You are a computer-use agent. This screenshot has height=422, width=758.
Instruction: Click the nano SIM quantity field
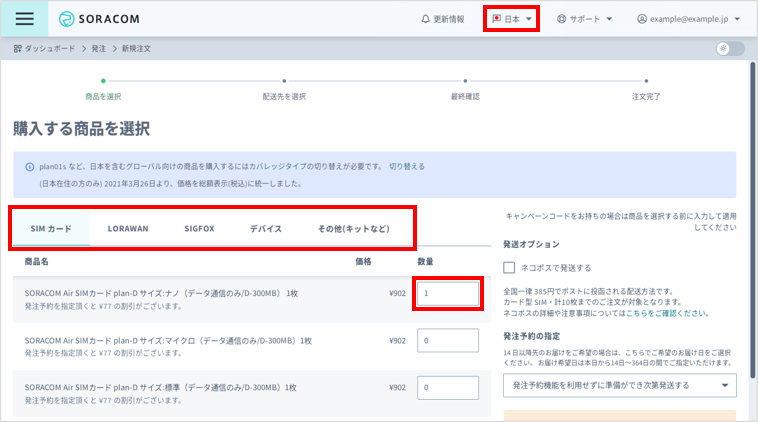pos(447,294)
